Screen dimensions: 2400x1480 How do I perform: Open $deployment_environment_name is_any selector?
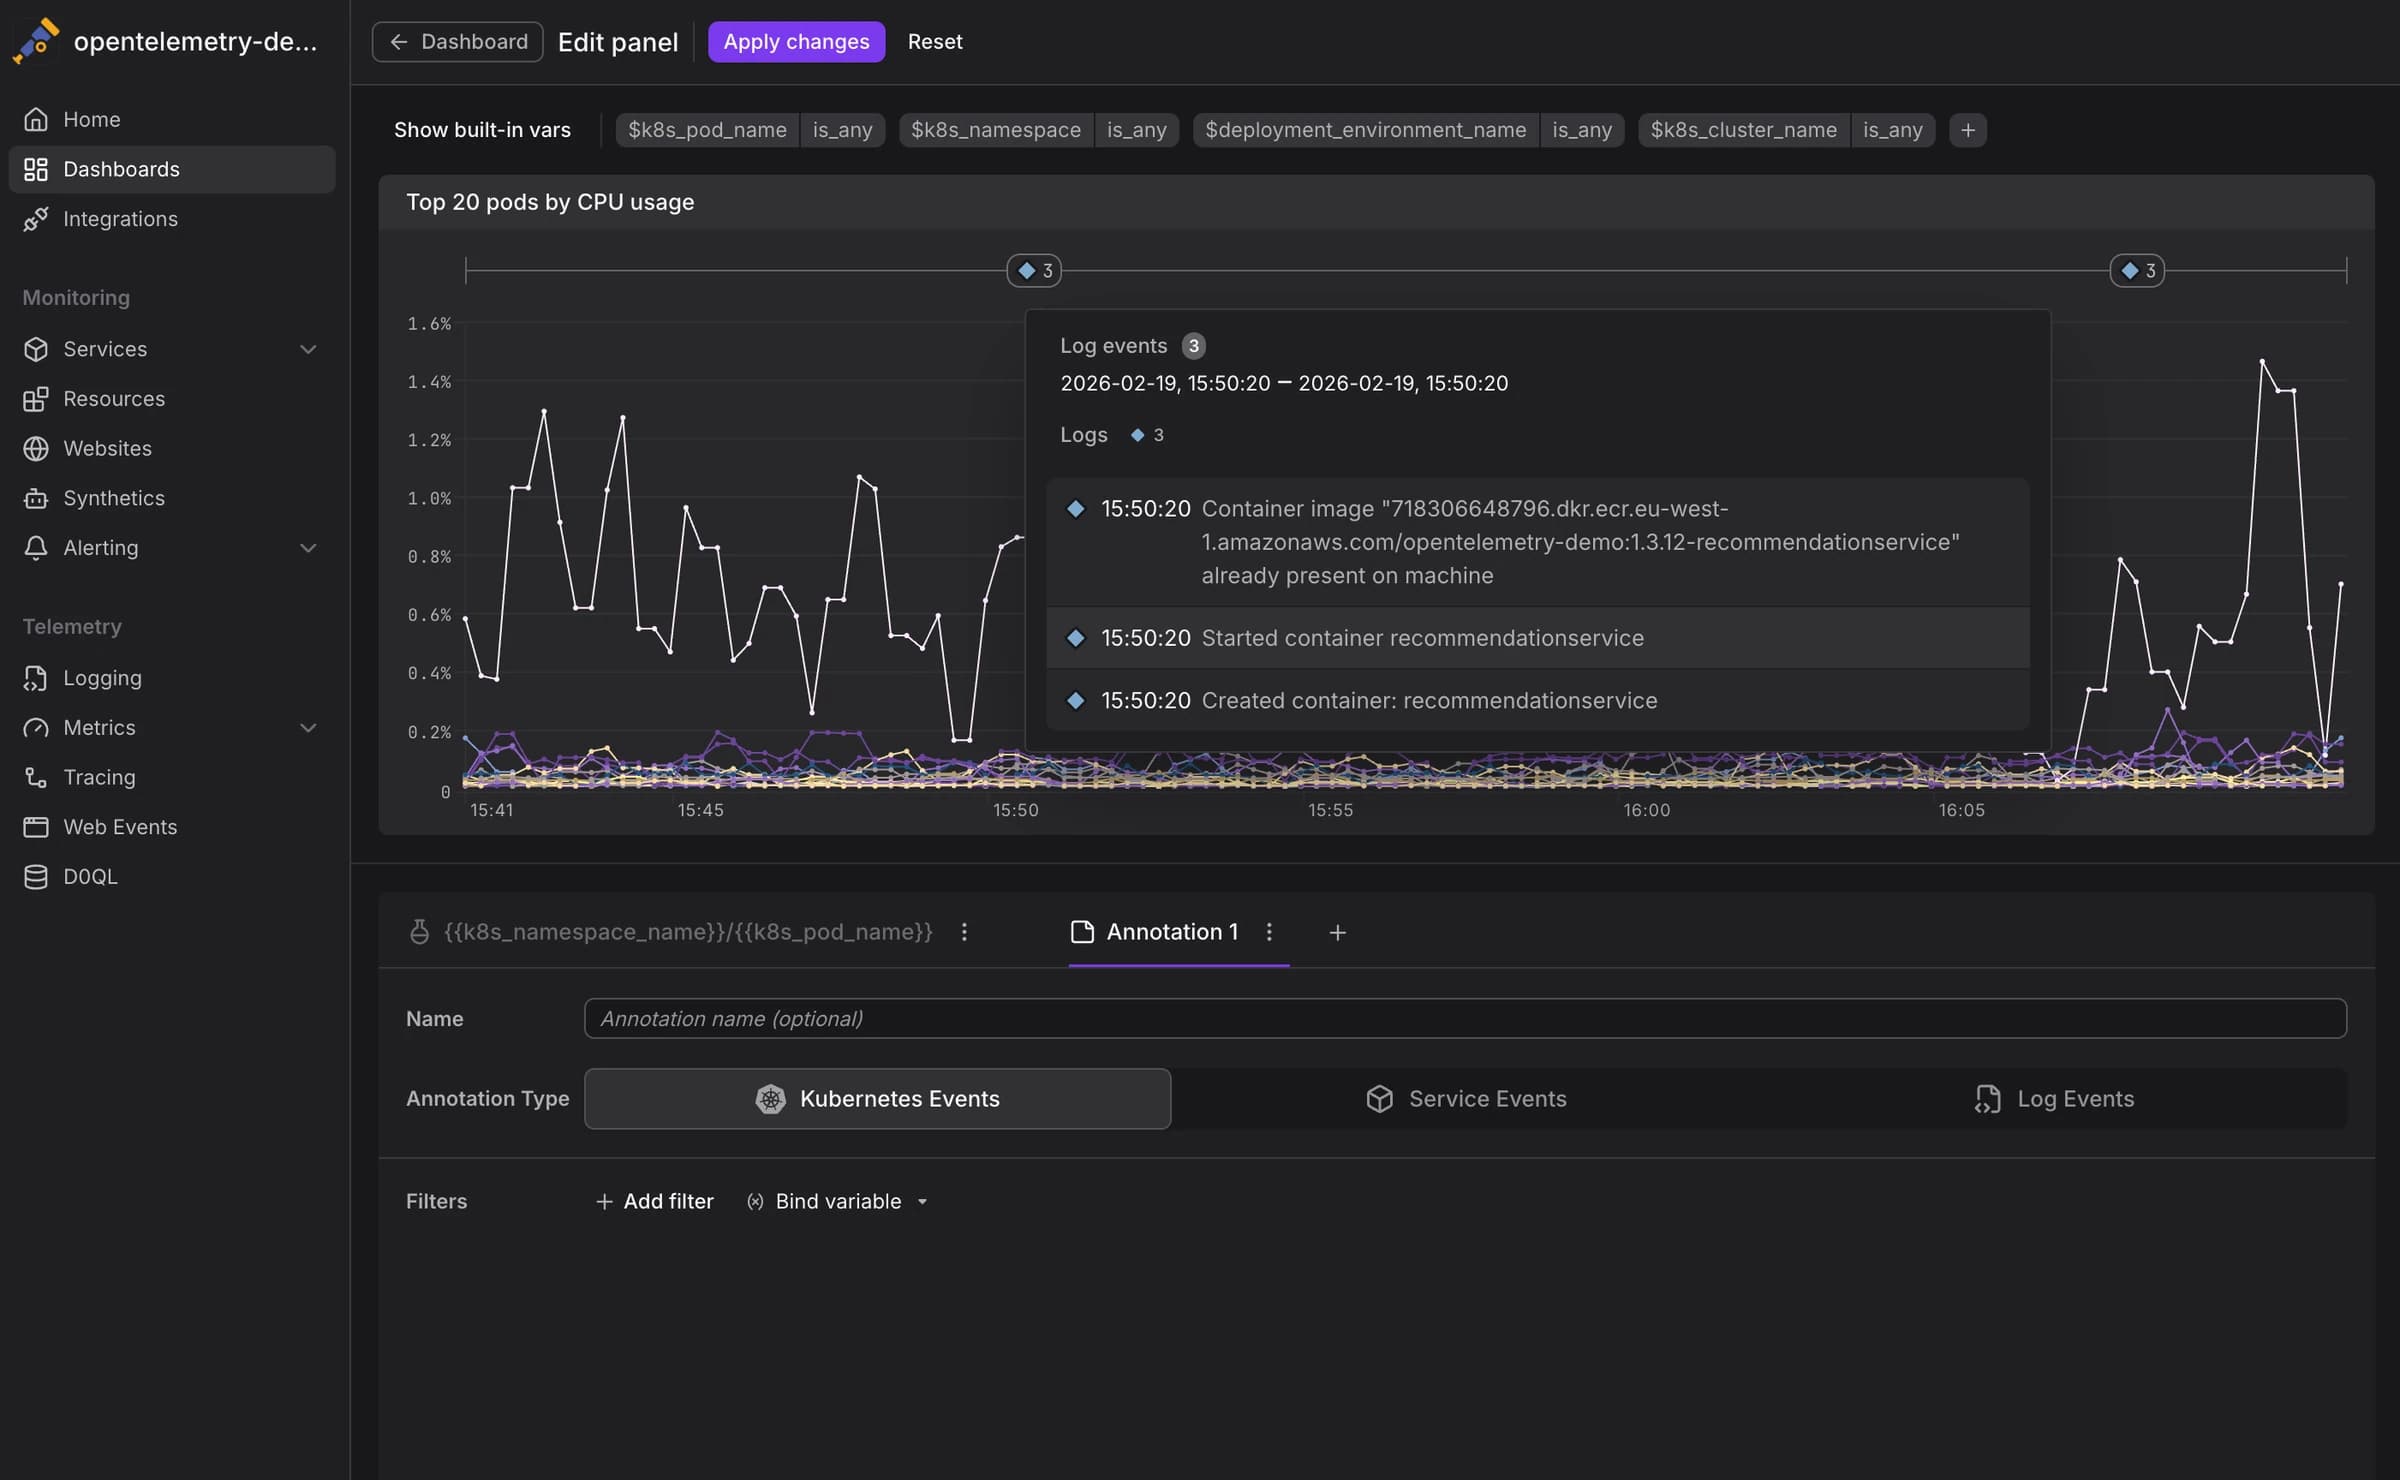1582,130
